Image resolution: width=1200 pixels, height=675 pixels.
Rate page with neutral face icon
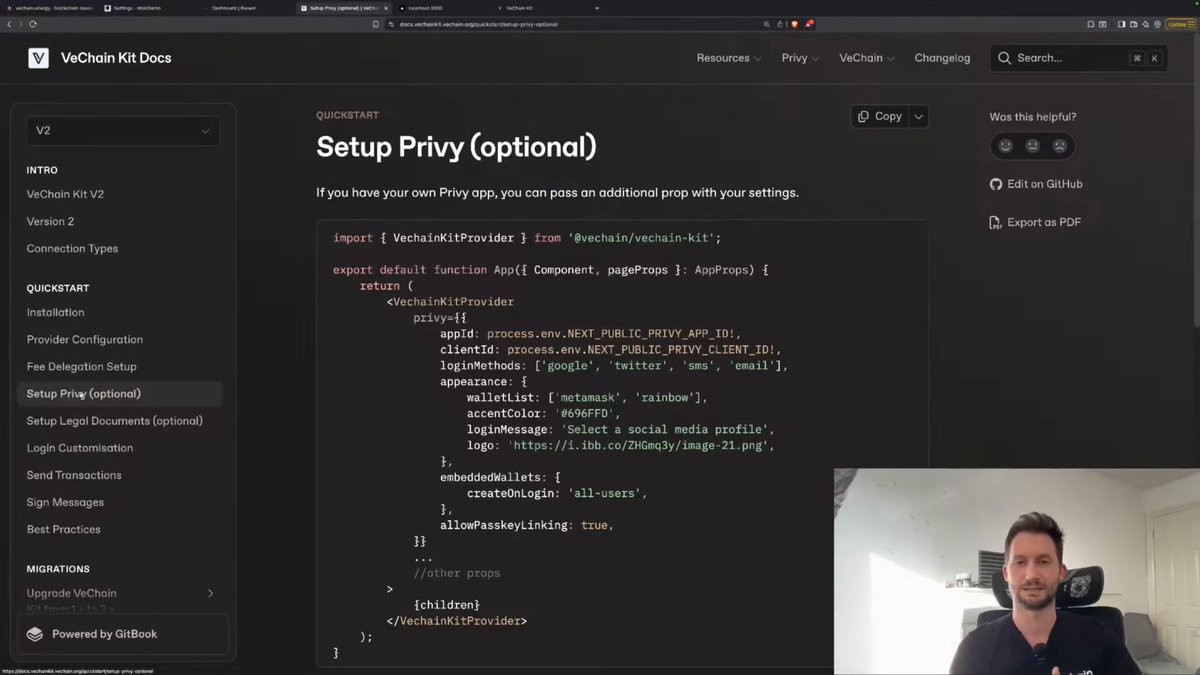[x=1033, y=146]
